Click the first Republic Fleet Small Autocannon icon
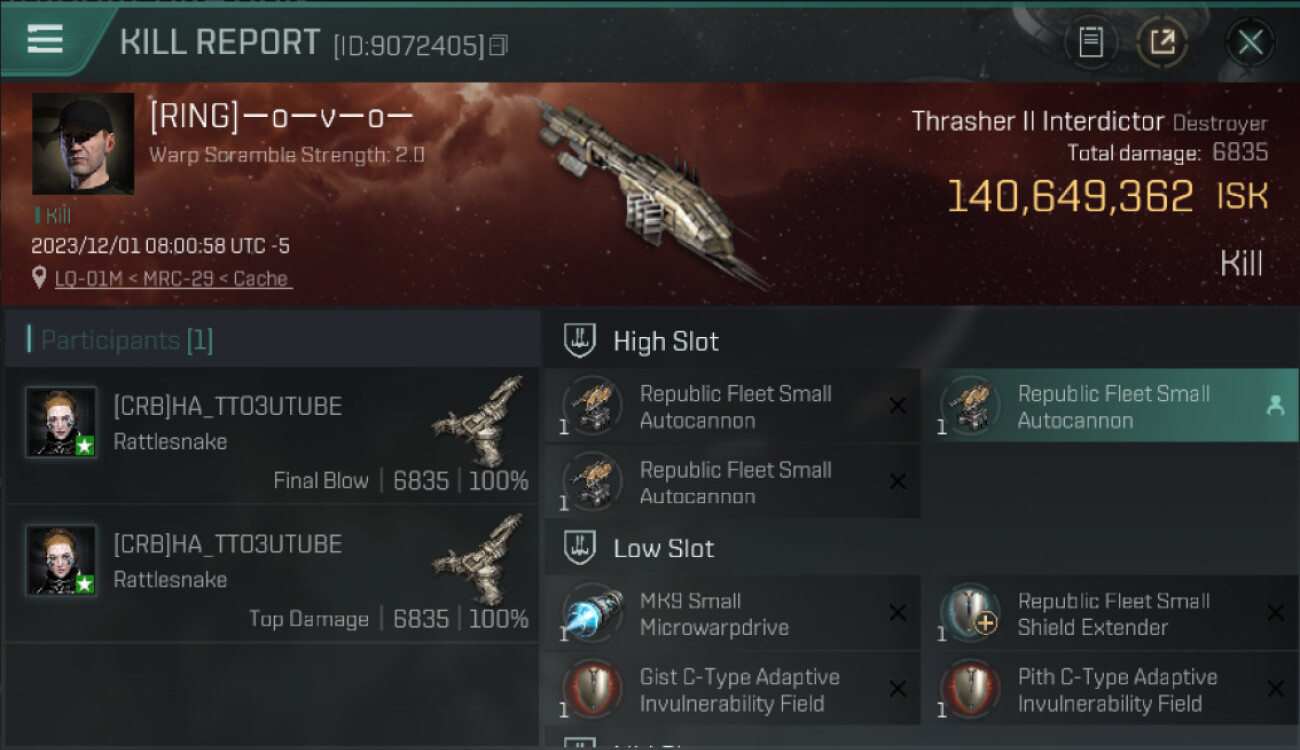Viewport: 1300px width, 750px height. click(x=593, y=406)
